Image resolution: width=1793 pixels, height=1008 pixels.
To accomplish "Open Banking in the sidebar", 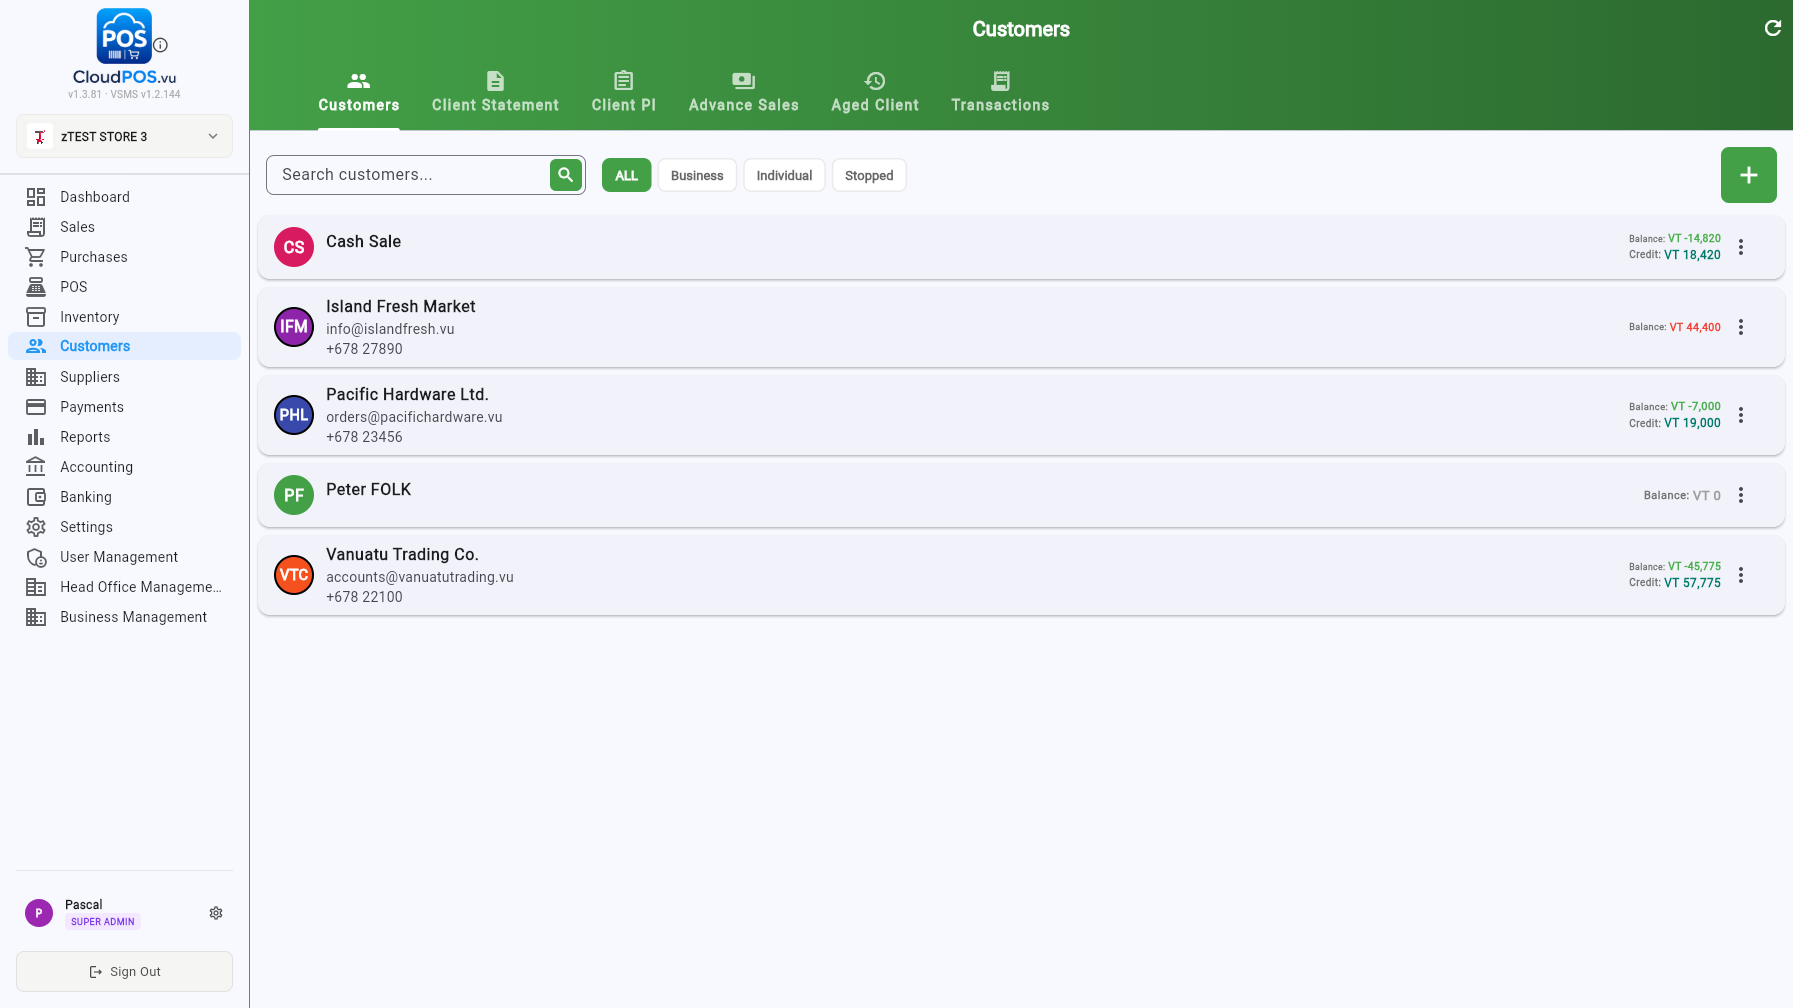I will tap(124, 497).
